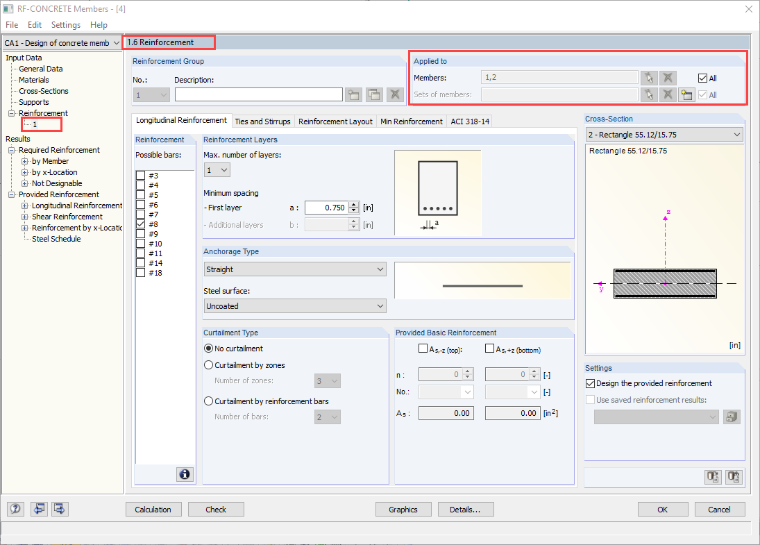
Task: Click the delete reinforcement group icon
Action: point(396,95)
